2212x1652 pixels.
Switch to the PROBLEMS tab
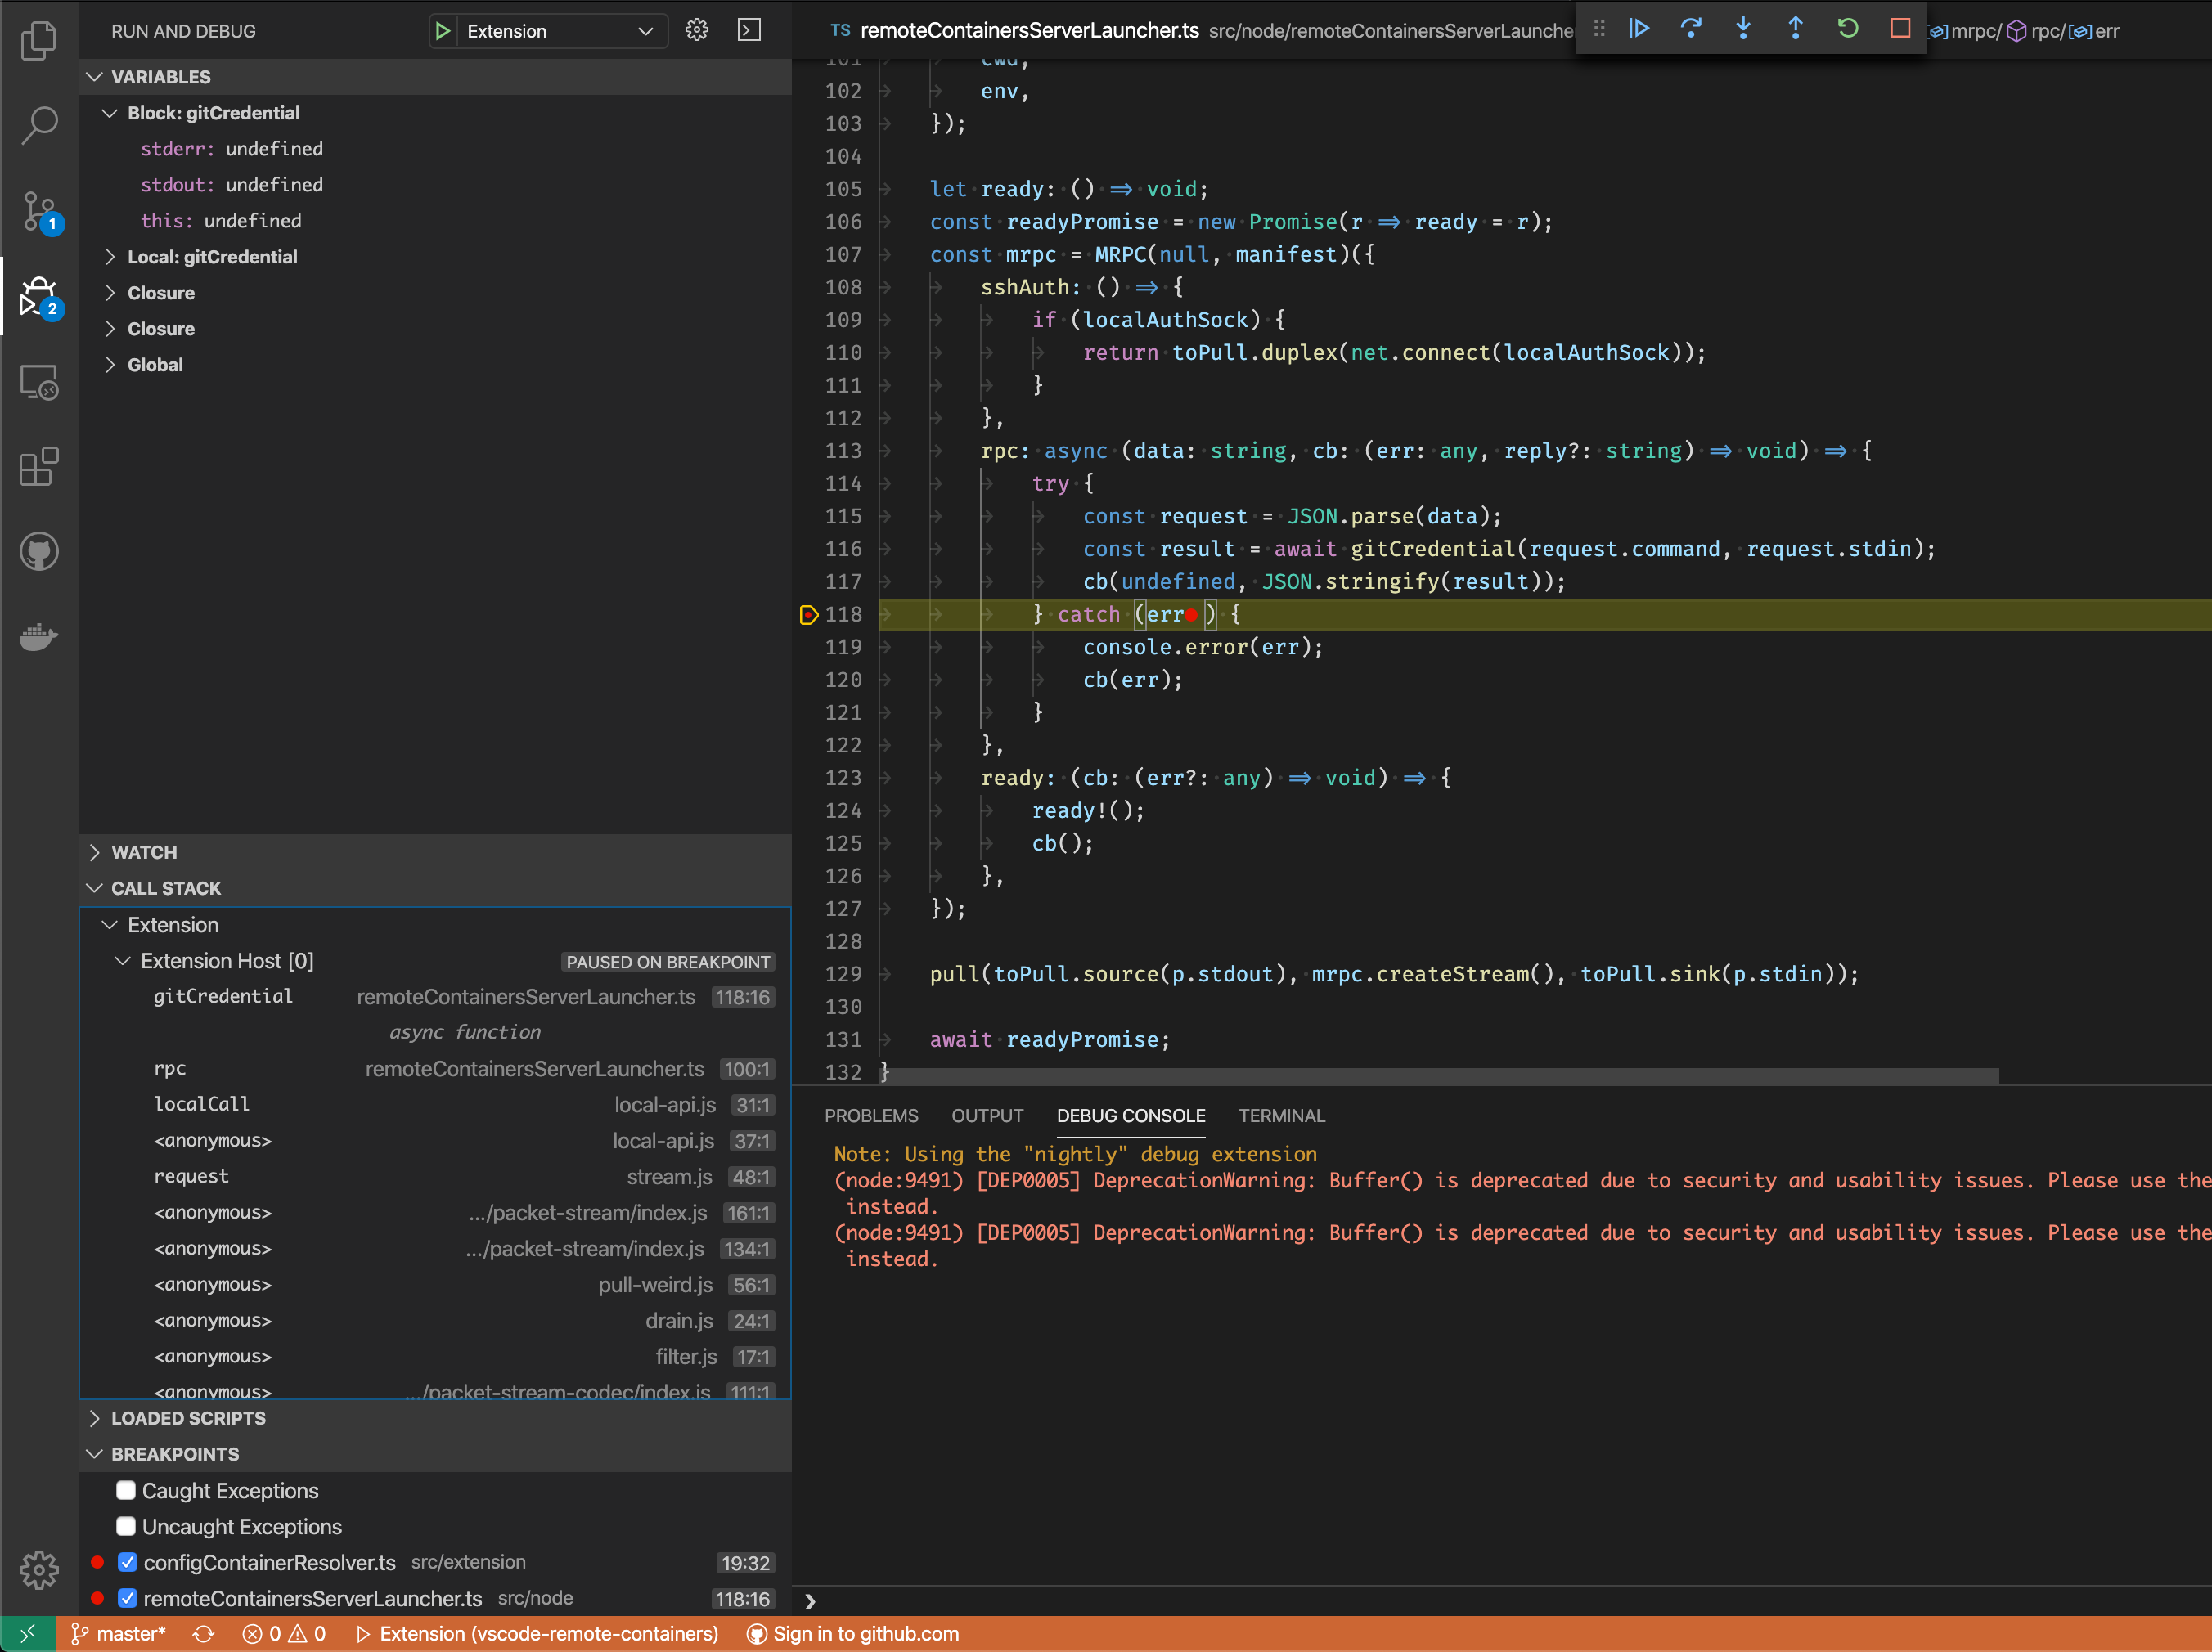coord(871,1116)
